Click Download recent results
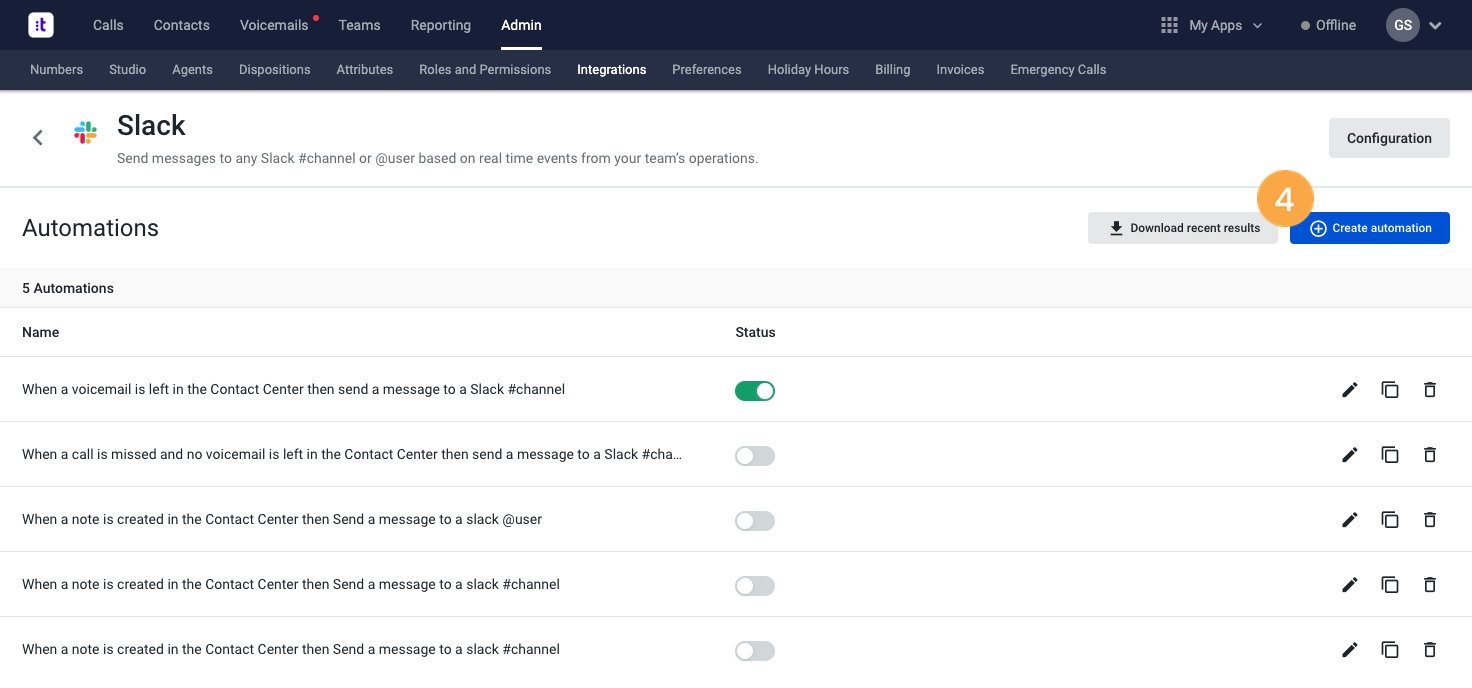 [1183, 228]
